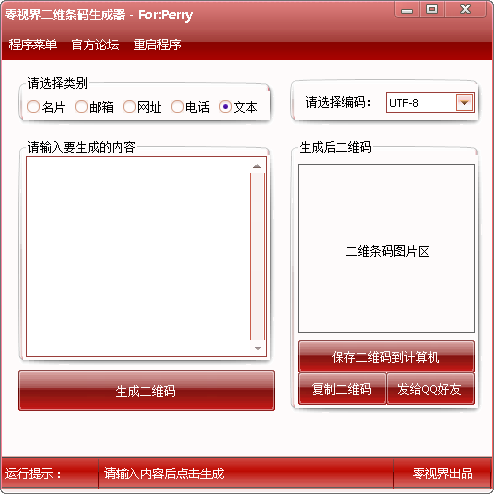
Task: Open the encoding dropdown arrow
Action: coord(464,103)
